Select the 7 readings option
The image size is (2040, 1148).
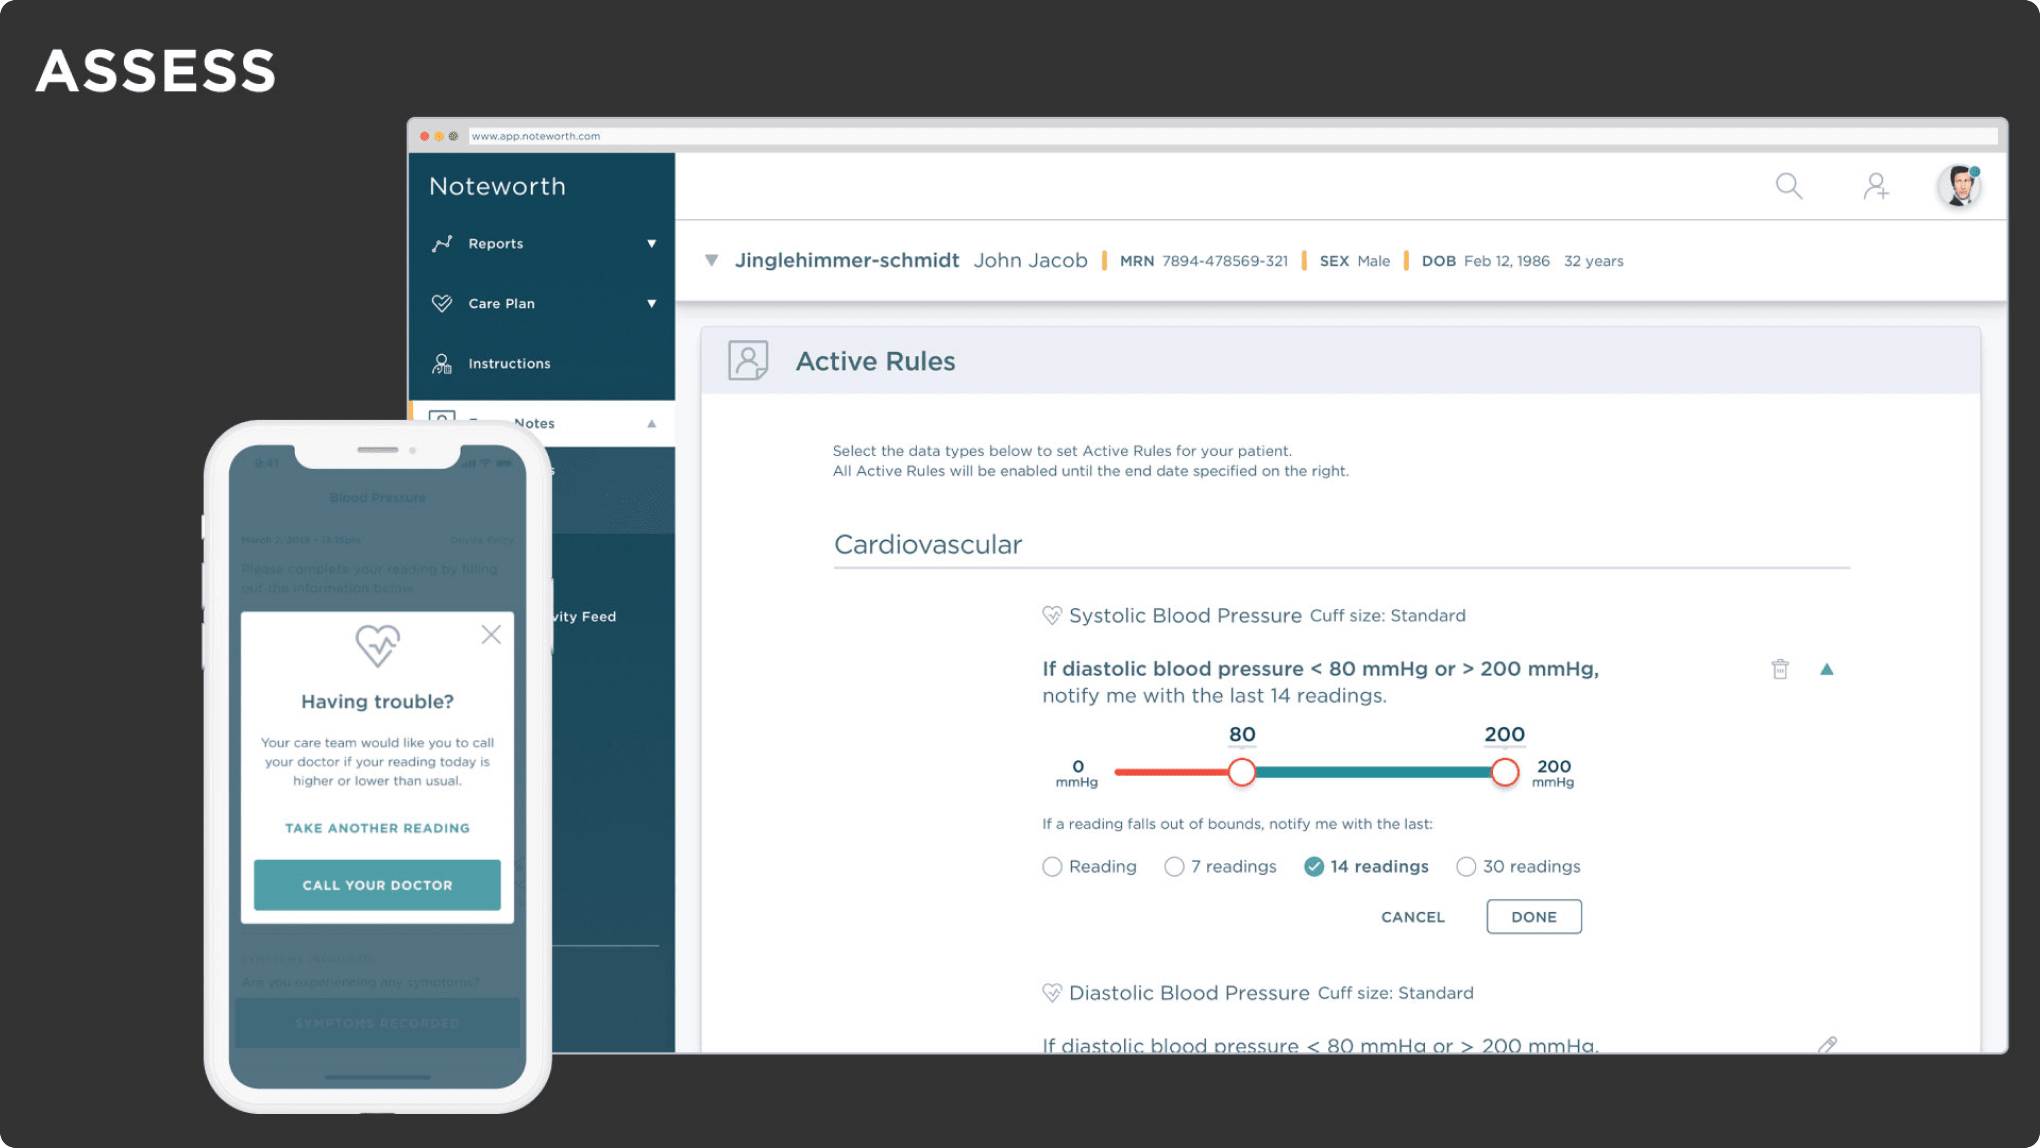click(1173, 866)
